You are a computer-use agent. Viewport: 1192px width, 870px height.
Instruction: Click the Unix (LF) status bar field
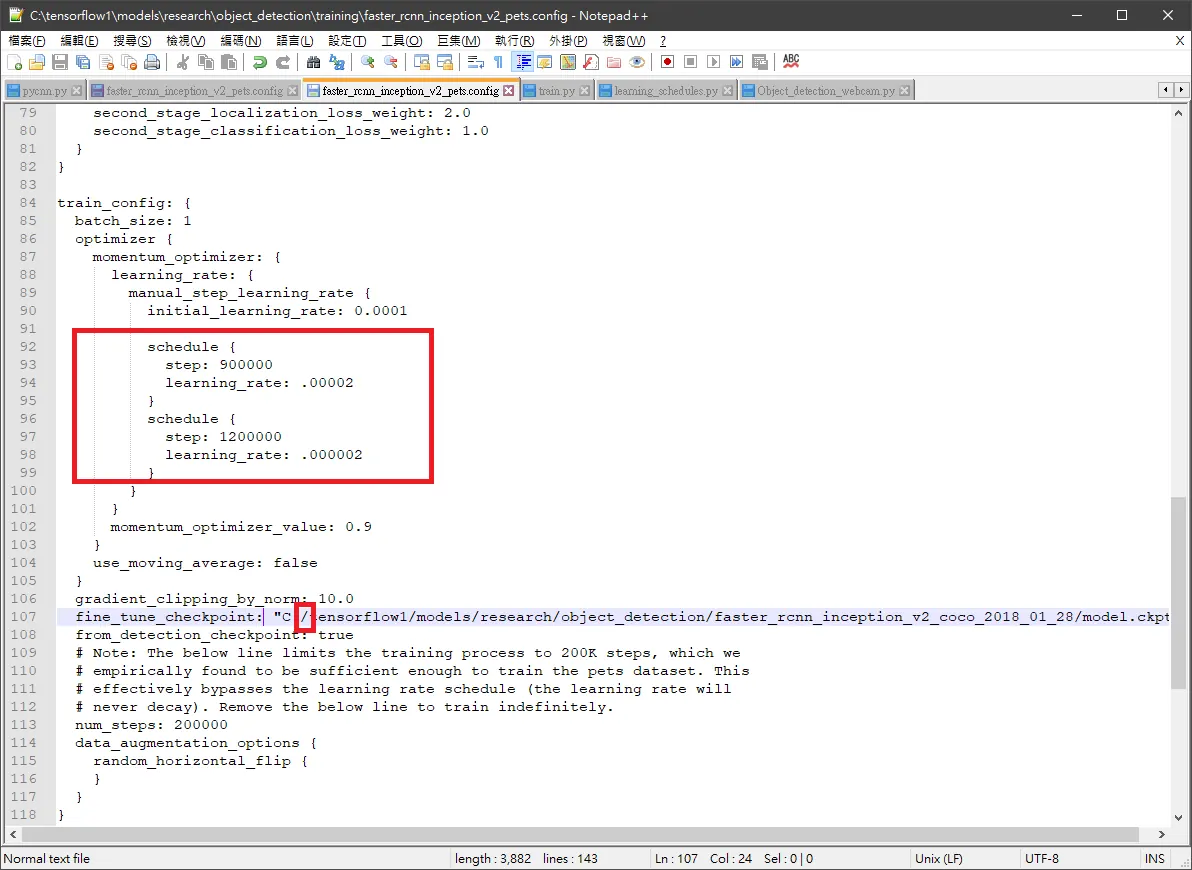pyautogui.click(x=938, y=859)
